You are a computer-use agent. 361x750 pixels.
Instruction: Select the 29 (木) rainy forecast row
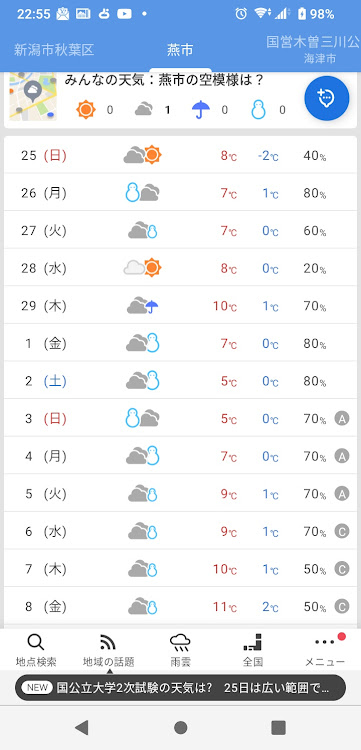[180, 306]
